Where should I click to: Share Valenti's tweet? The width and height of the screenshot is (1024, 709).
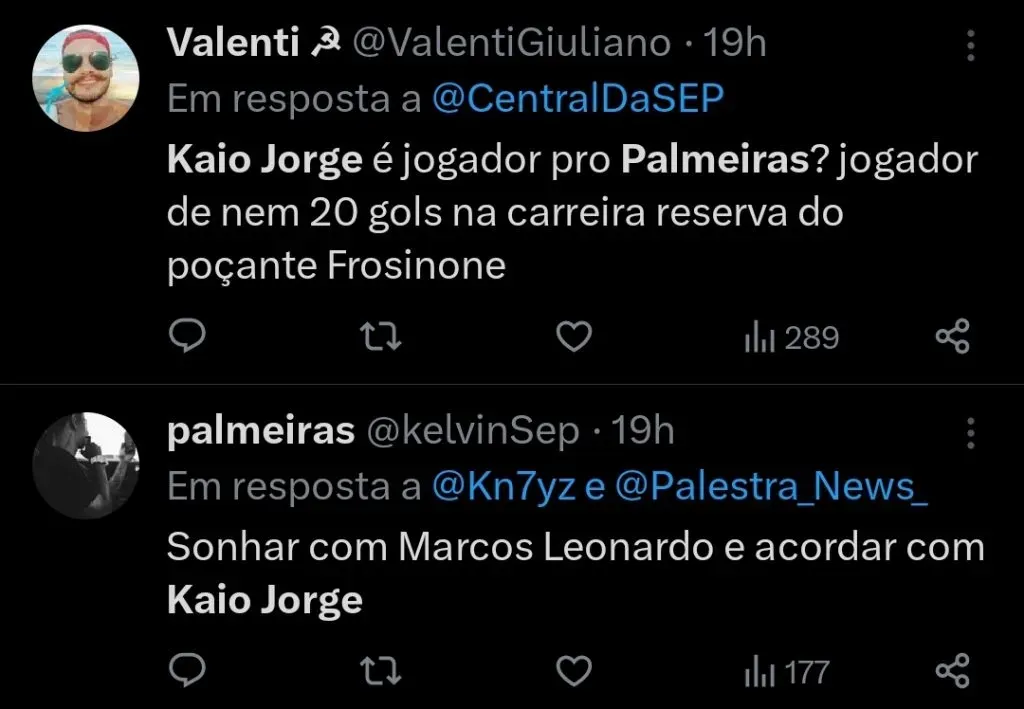[952, 337]
